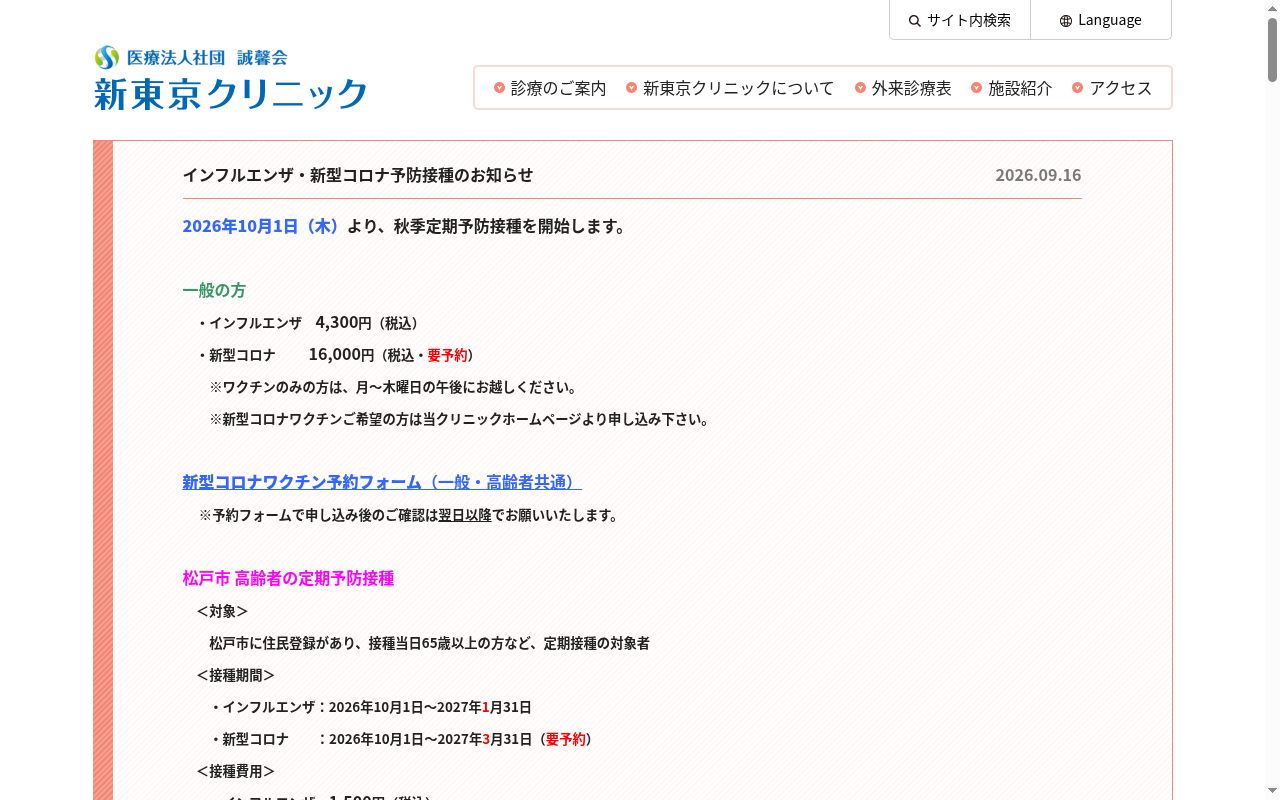1280x800 pixels.
Task: Click arrow icon before 診療のご案内
Action: 499,88
